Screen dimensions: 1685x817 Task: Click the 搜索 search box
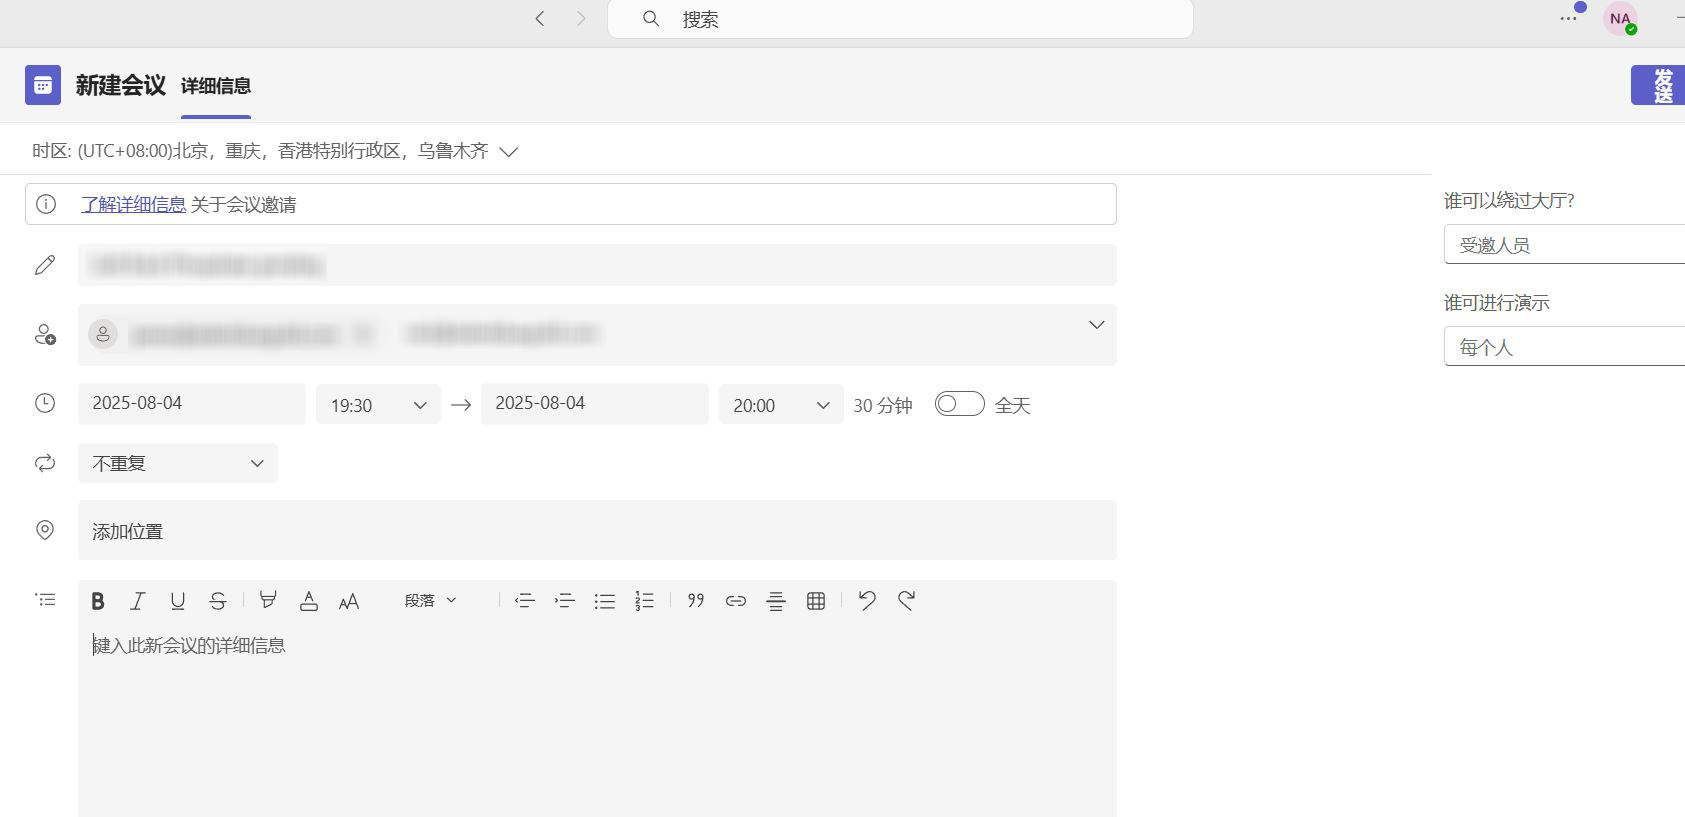900,19
